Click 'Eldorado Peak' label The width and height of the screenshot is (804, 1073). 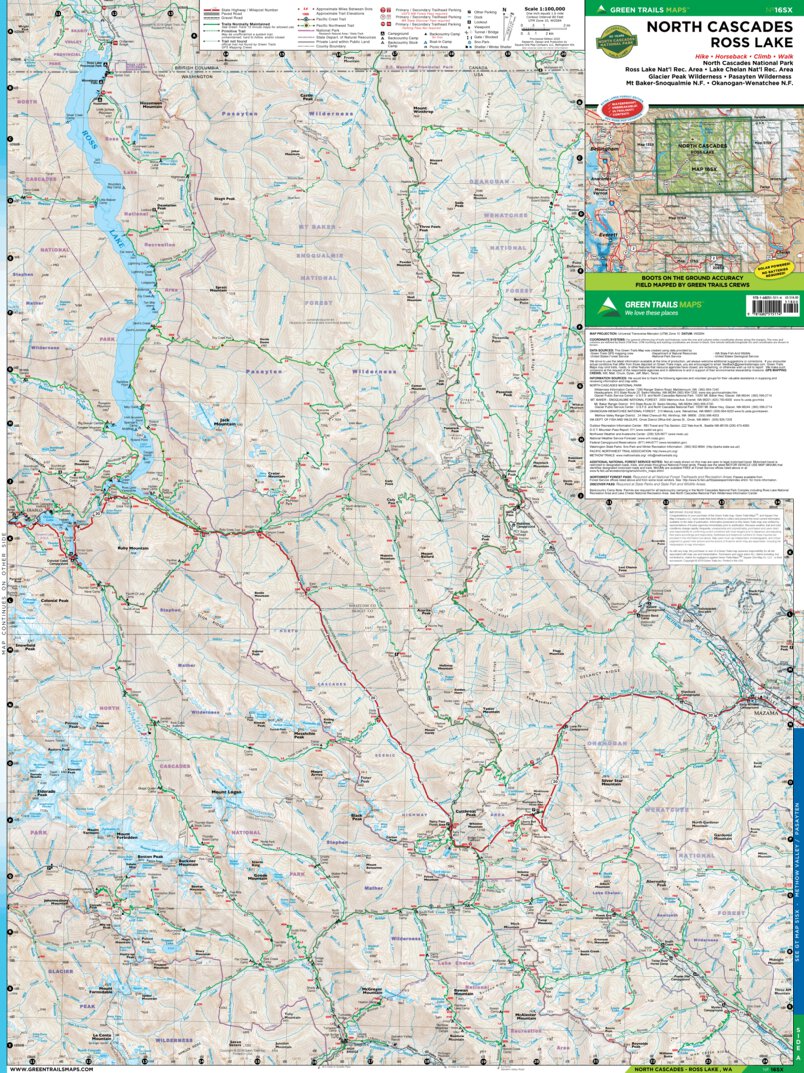pos(47,794)
